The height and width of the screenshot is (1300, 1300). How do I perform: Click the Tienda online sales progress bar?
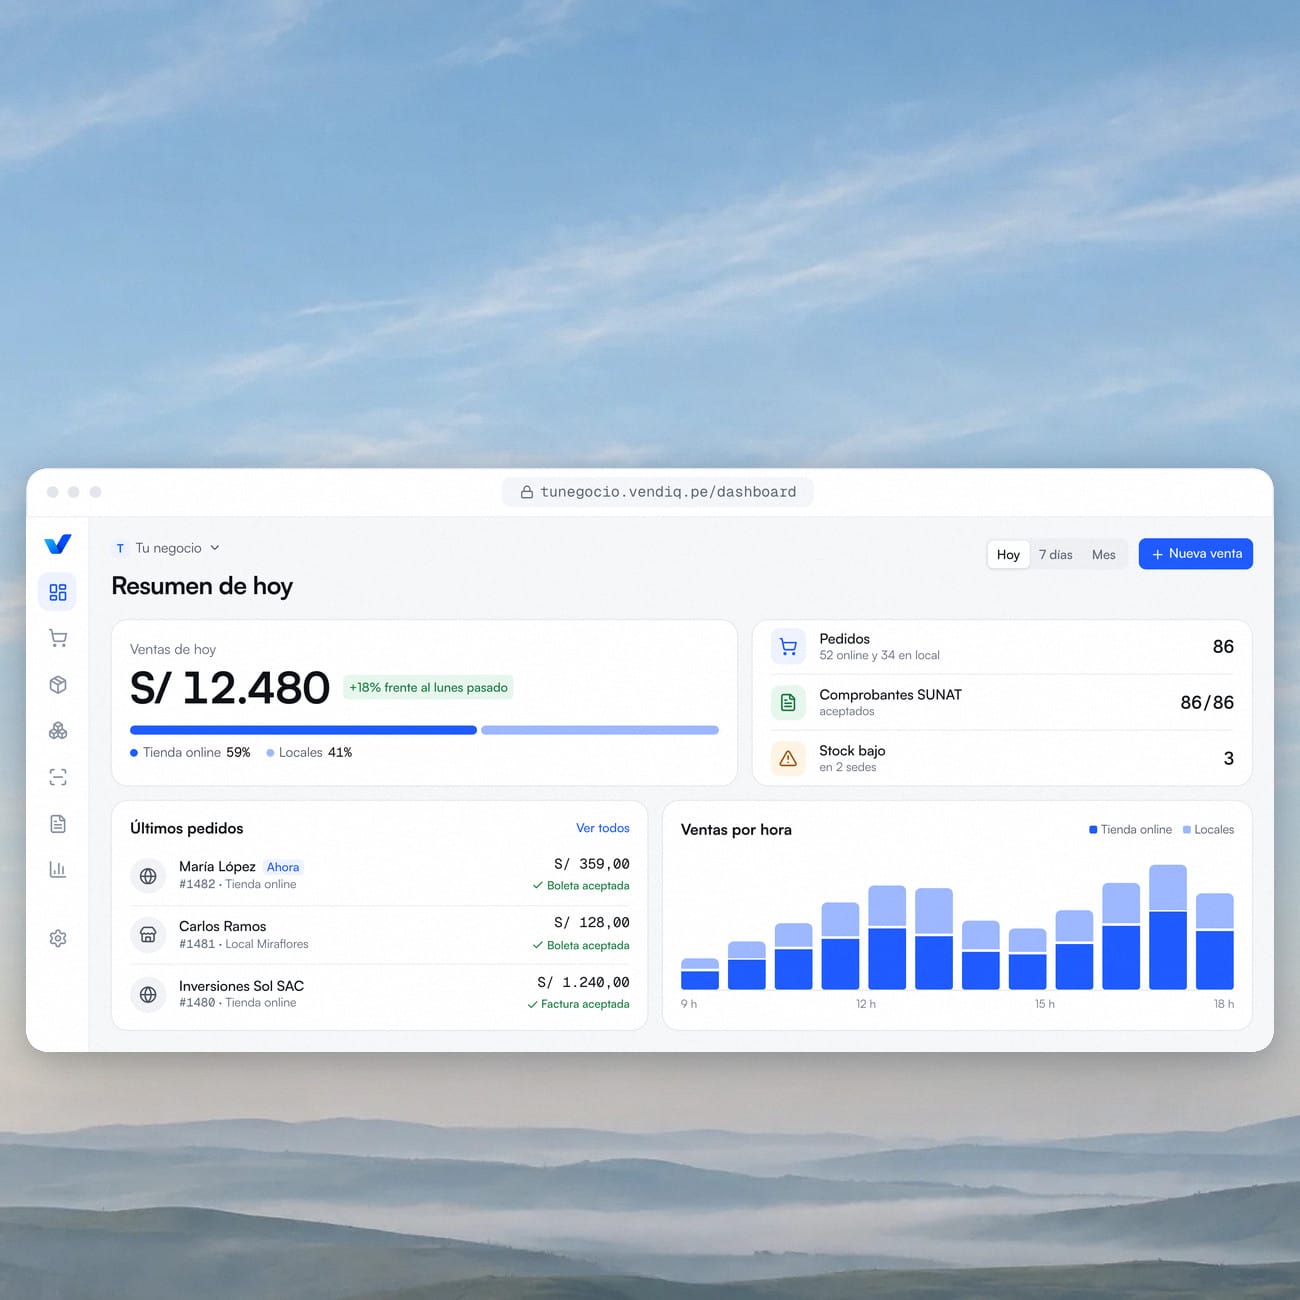click(x=303, y=730)
